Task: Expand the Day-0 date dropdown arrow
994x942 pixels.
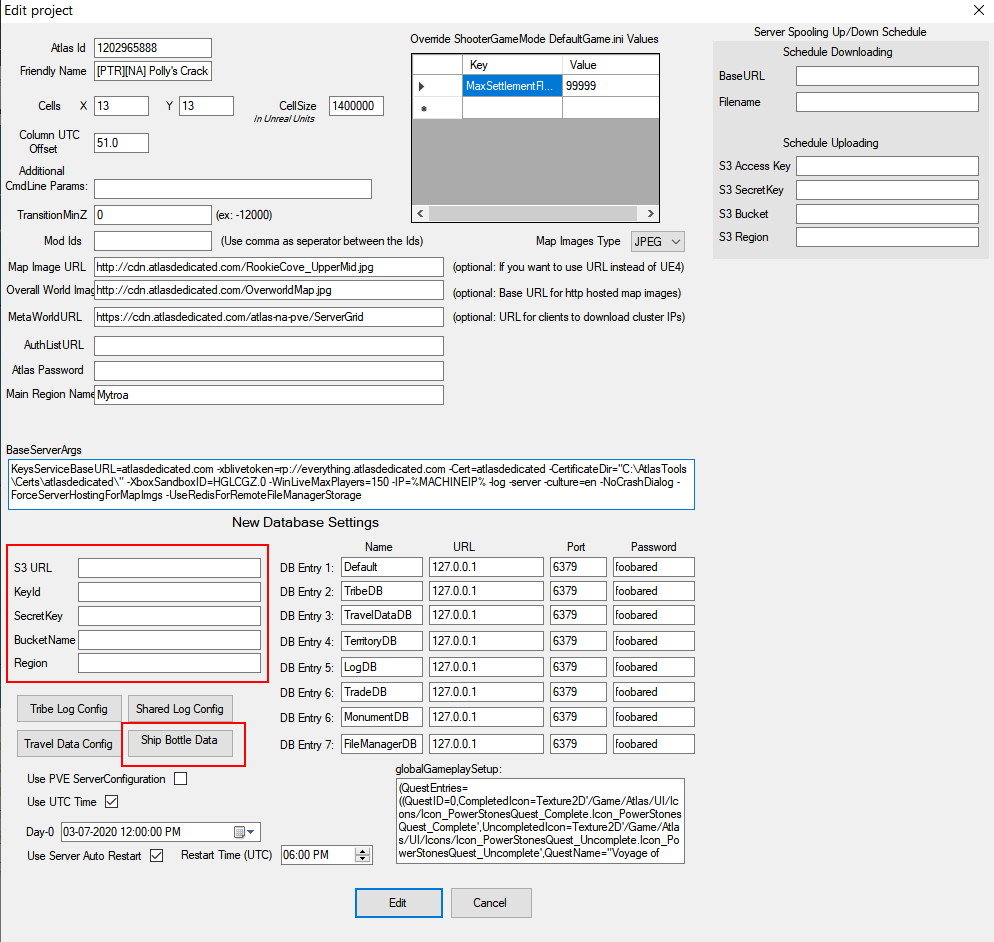Action: (251, 832)
